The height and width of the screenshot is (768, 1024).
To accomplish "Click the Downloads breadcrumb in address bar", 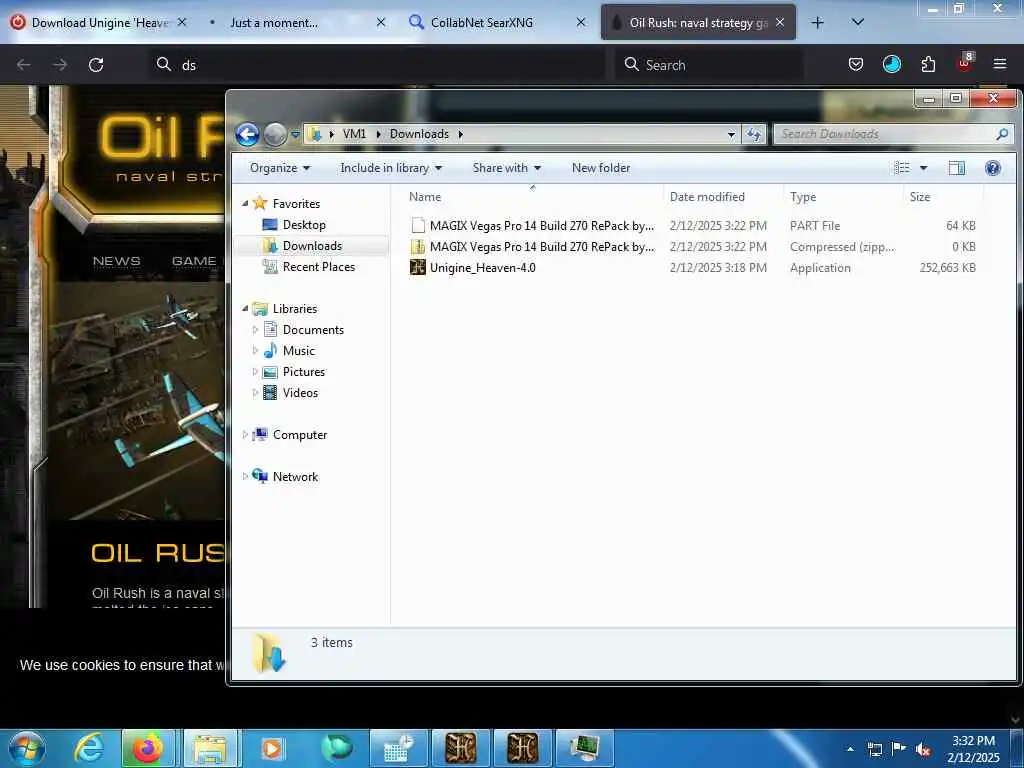I will coord(419,134).
